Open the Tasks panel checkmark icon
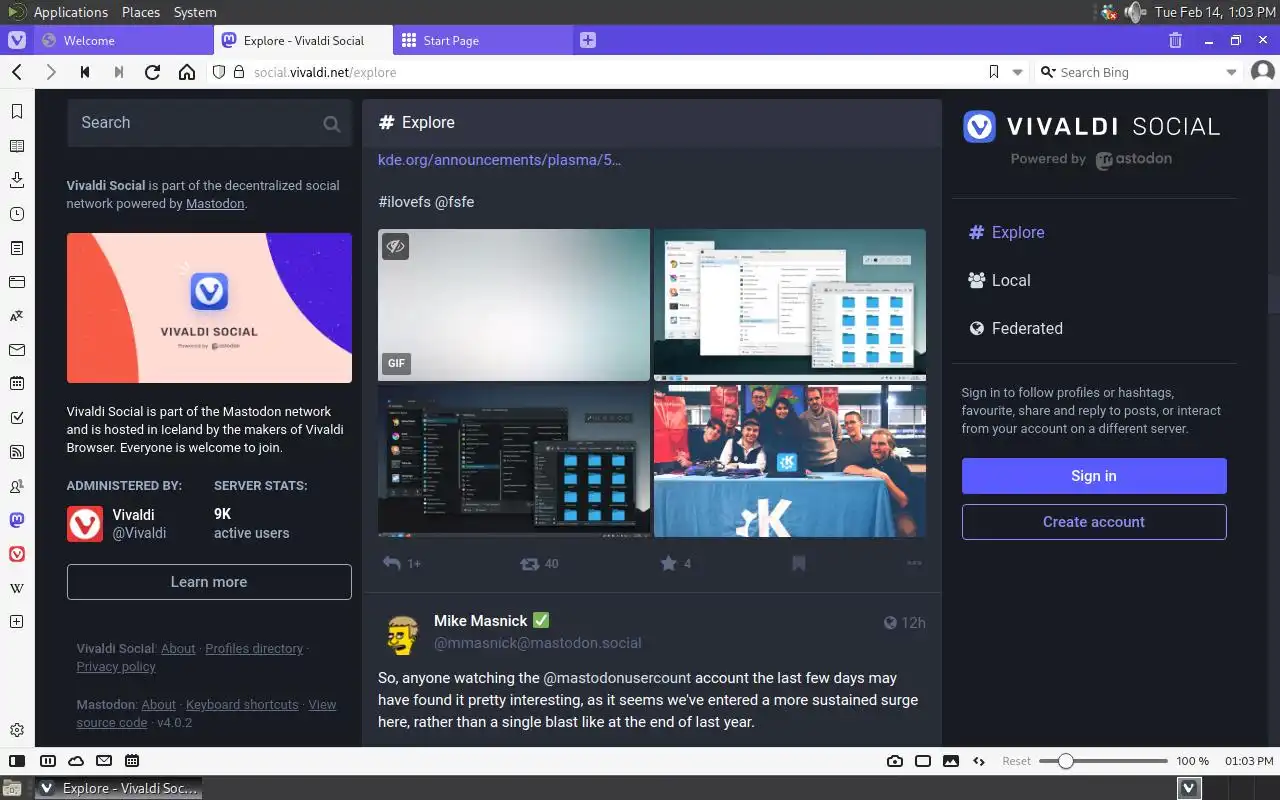The image size is (1280, 800). (17, 418)
